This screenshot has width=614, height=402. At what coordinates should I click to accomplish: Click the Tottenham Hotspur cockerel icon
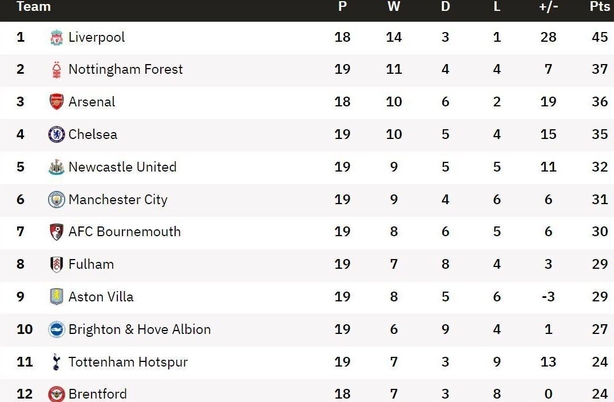coord(56,362)
